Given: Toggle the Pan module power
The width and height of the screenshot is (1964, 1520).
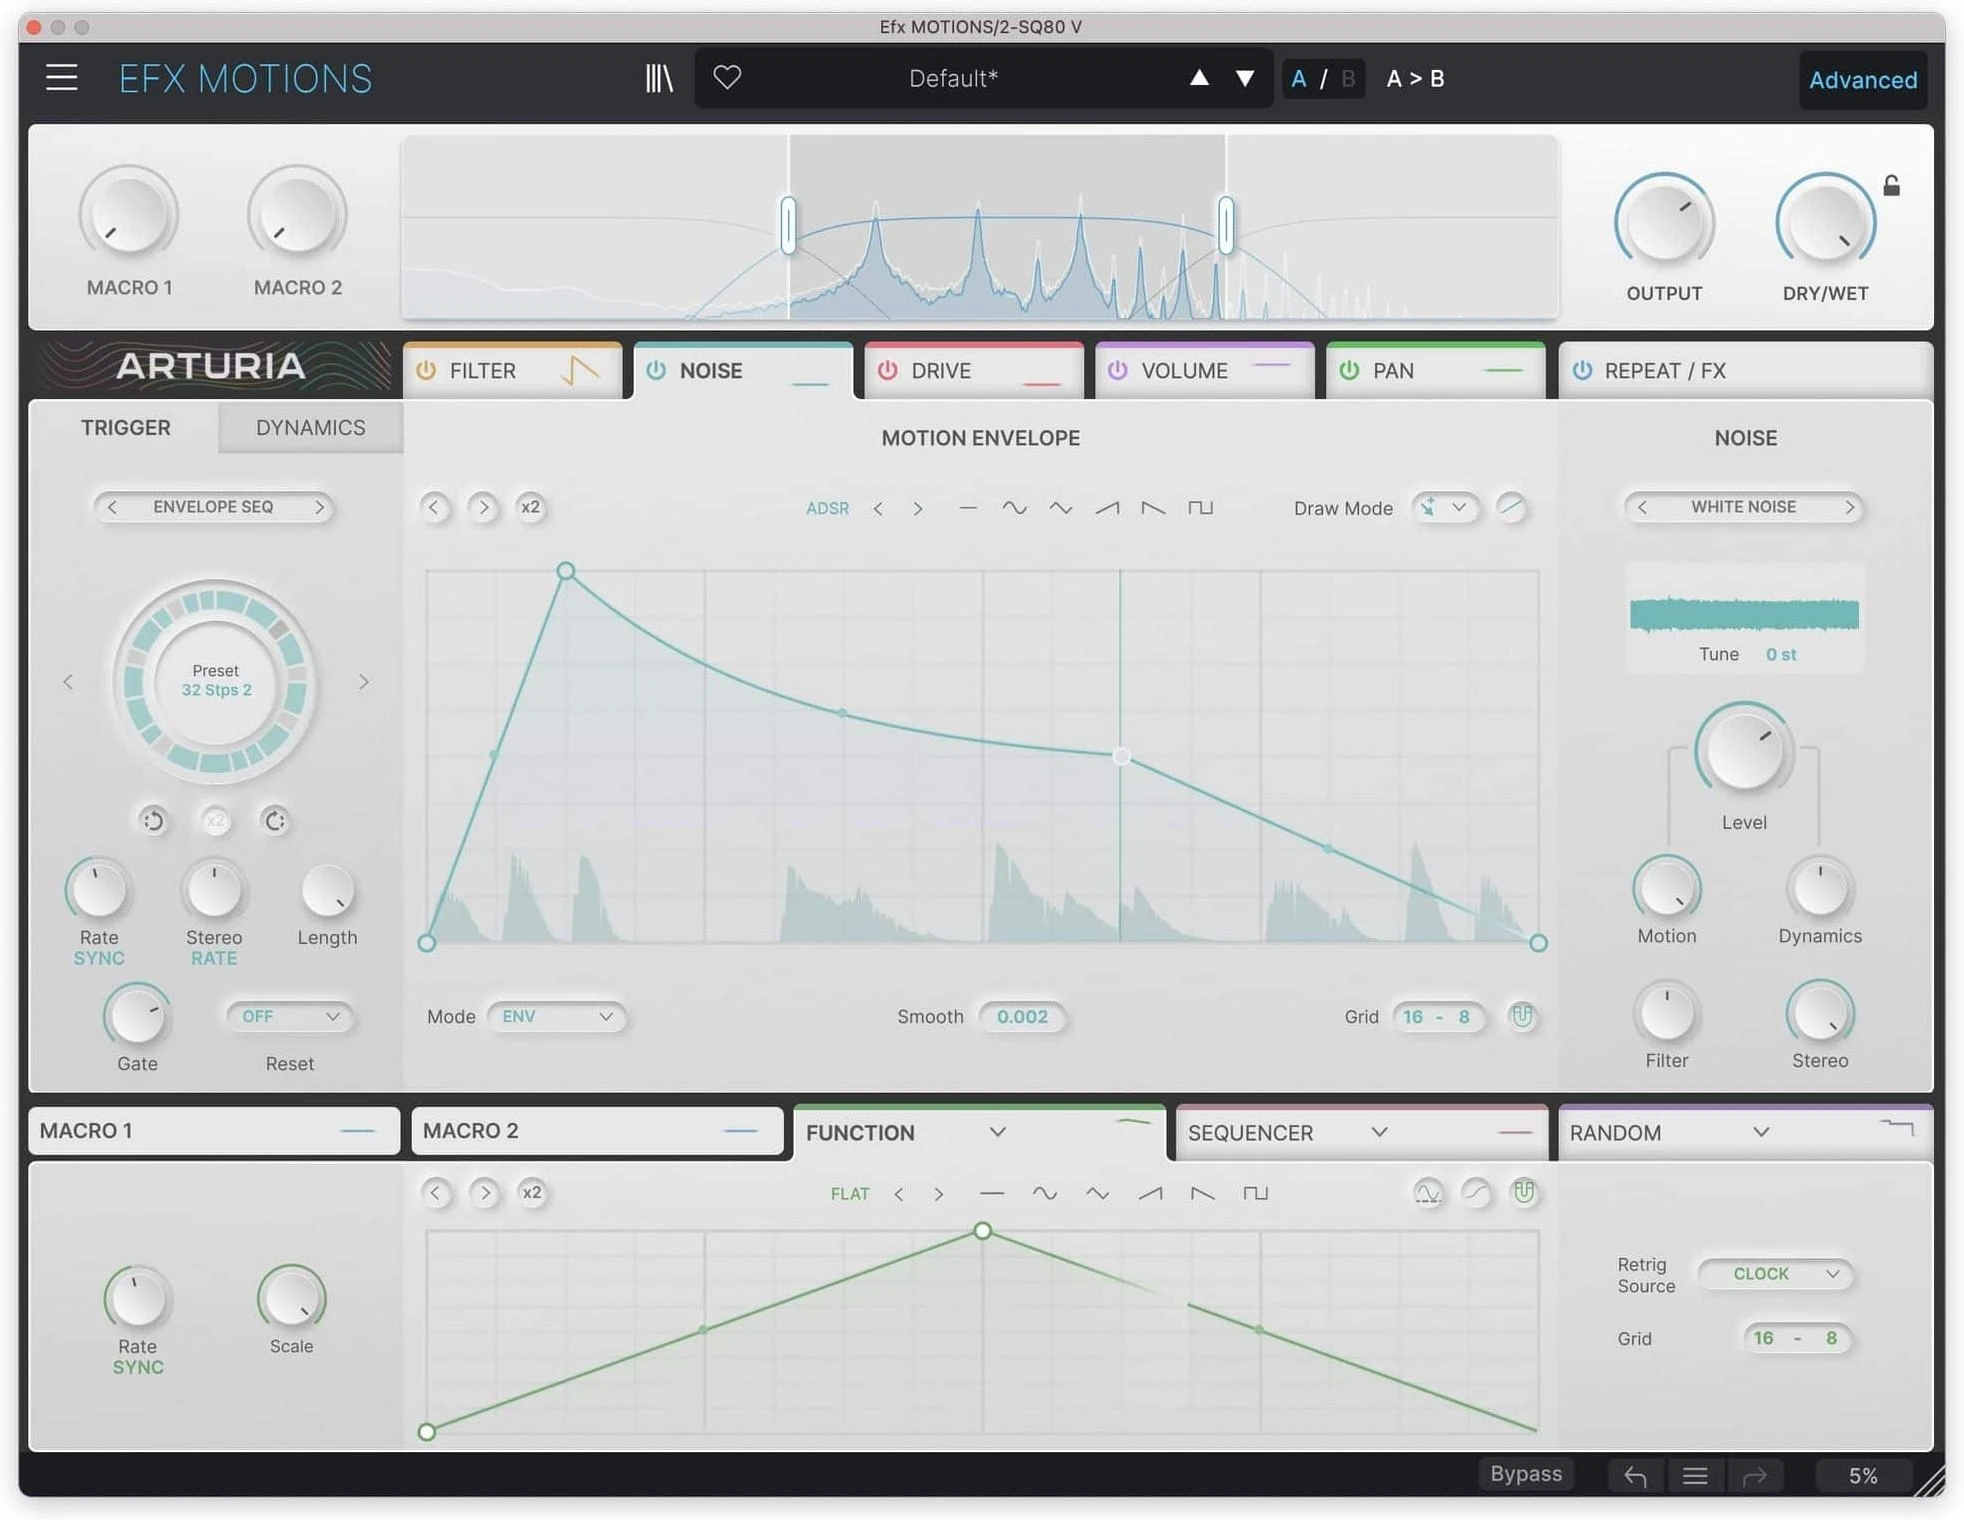Looking at the screenshot, I should pos(1349,370).
